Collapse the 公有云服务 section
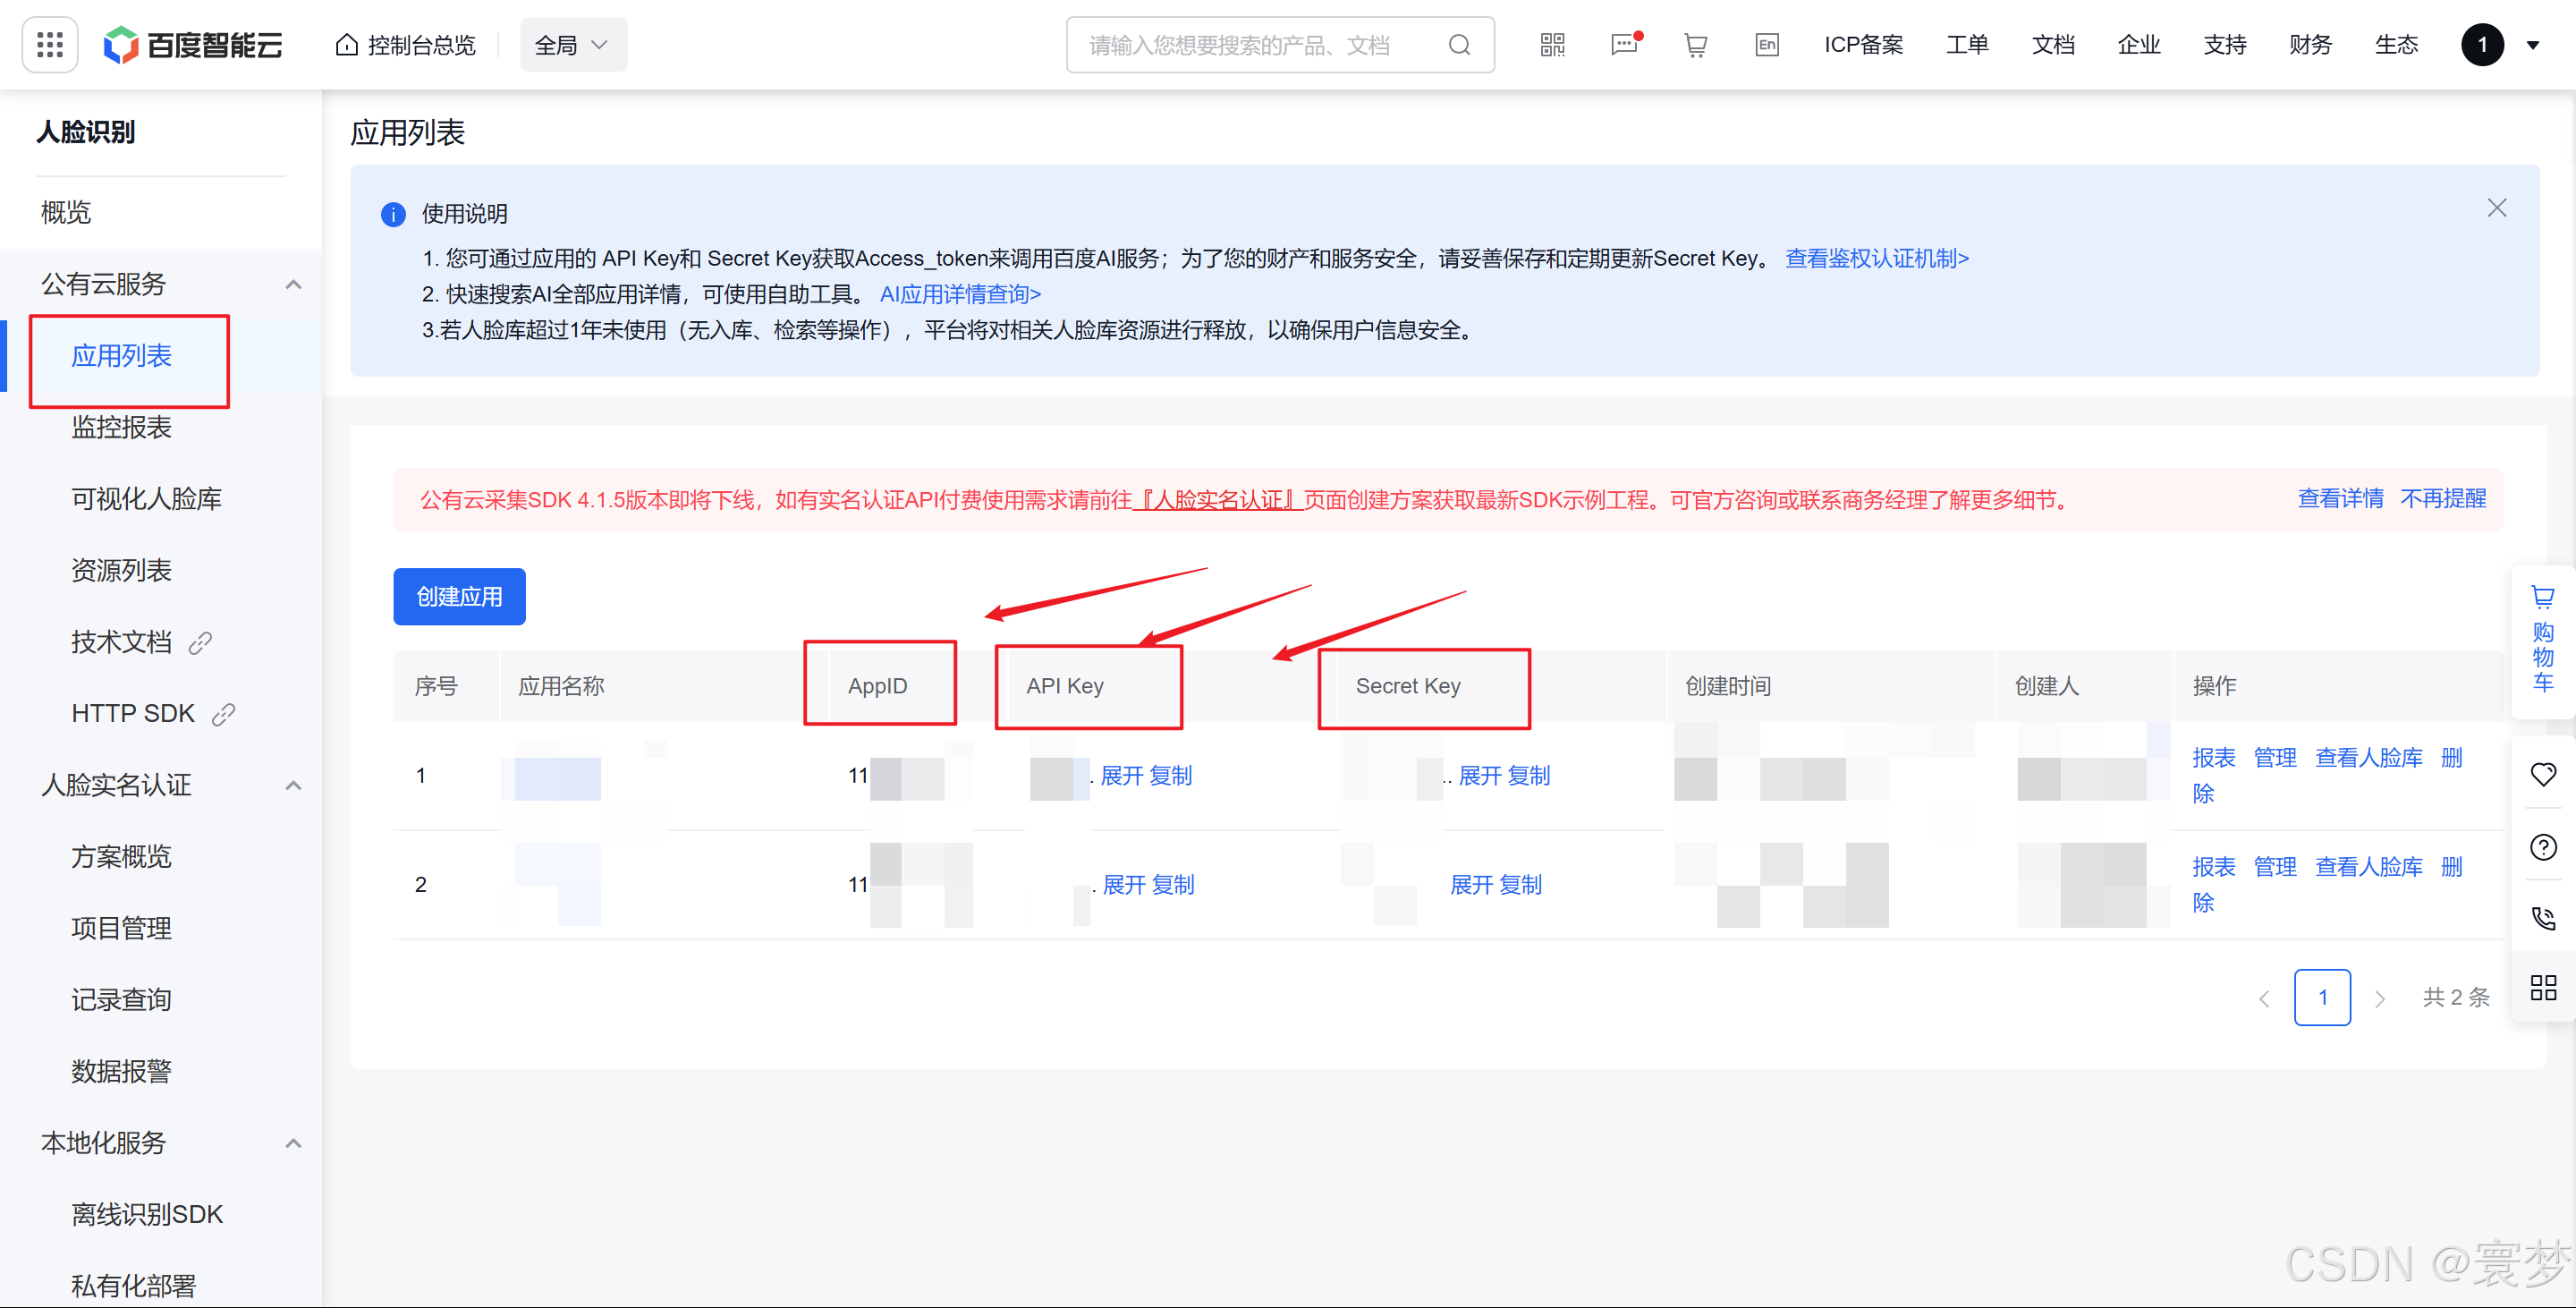Image resolution: width=2576 pixels, height=1308 pixels. click(x=293, y=284)
